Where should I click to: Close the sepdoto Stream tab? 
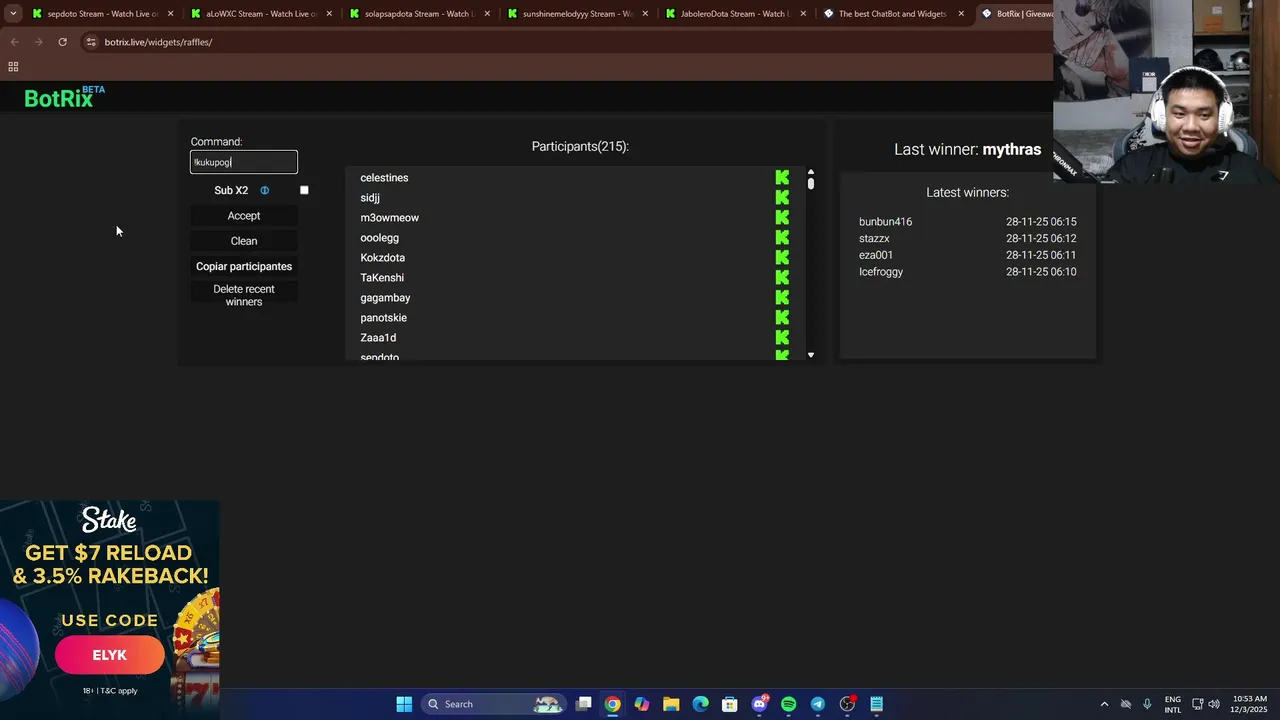point(171,14)
